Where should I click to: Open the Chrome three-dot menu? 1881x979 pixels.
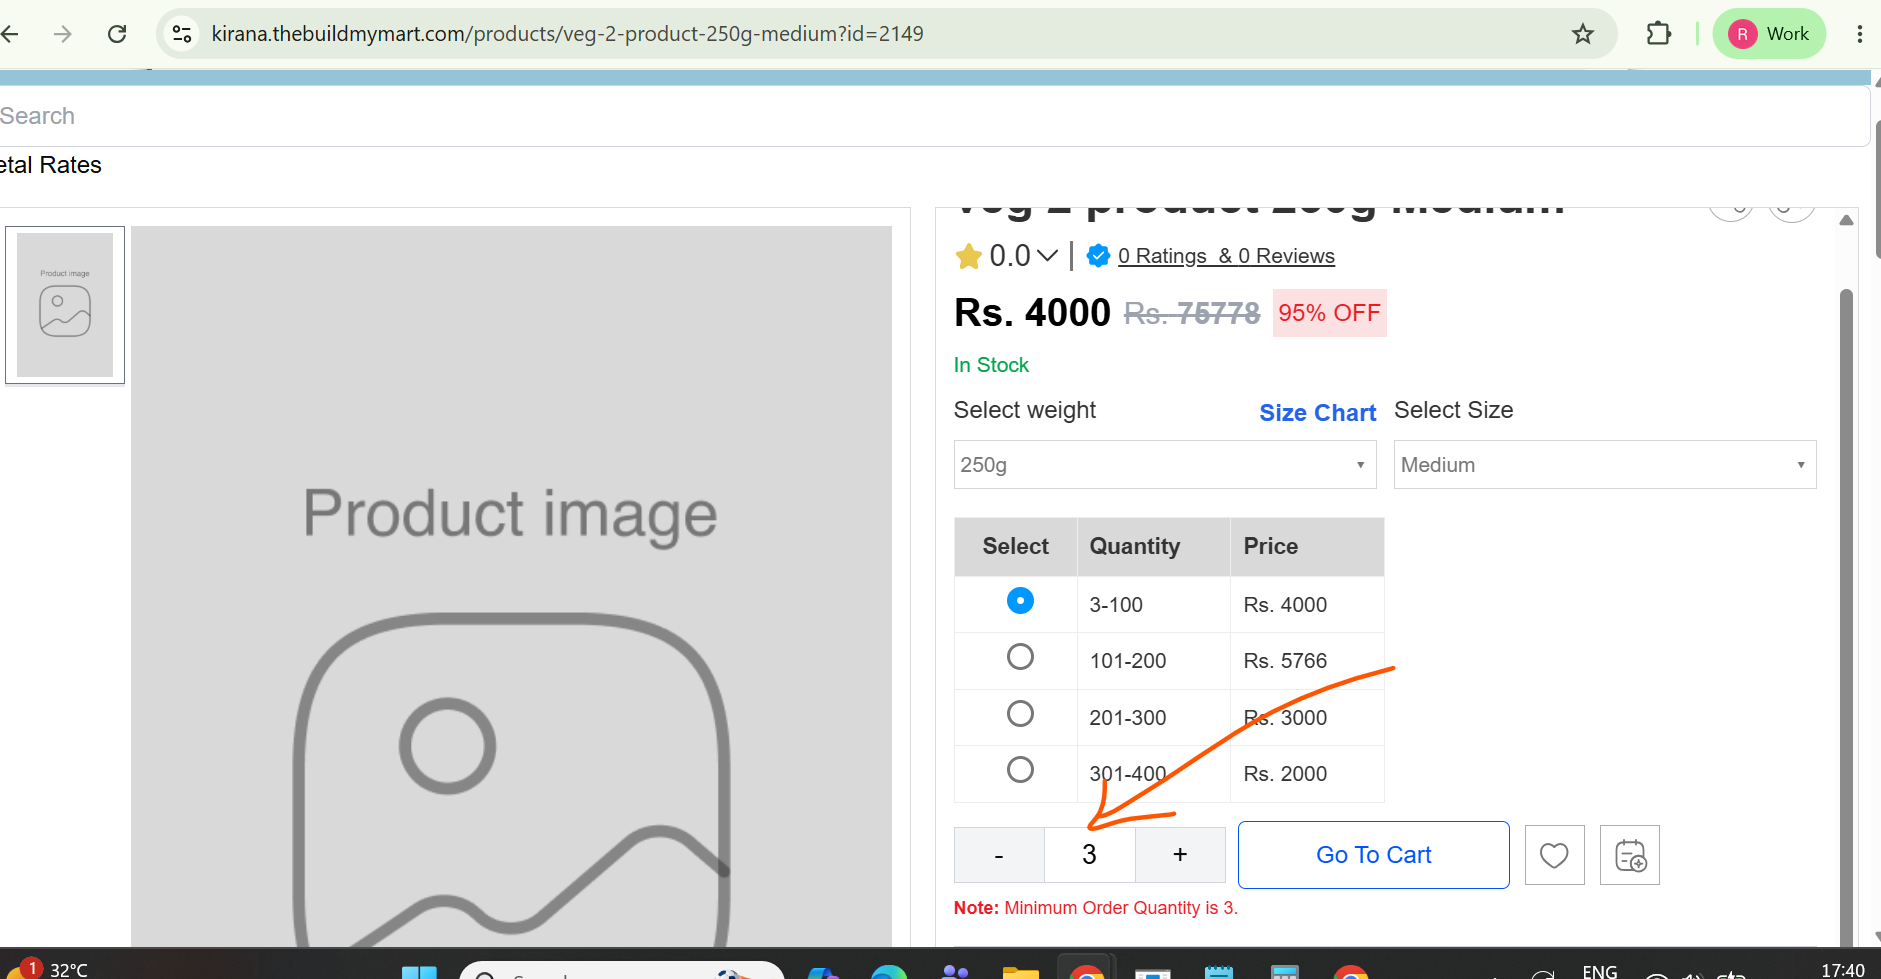click(x=1860, y=34)
